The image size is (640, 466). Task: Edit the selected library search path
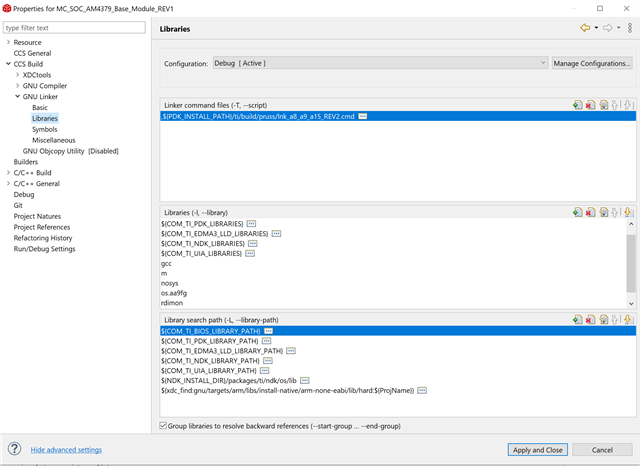603,320
